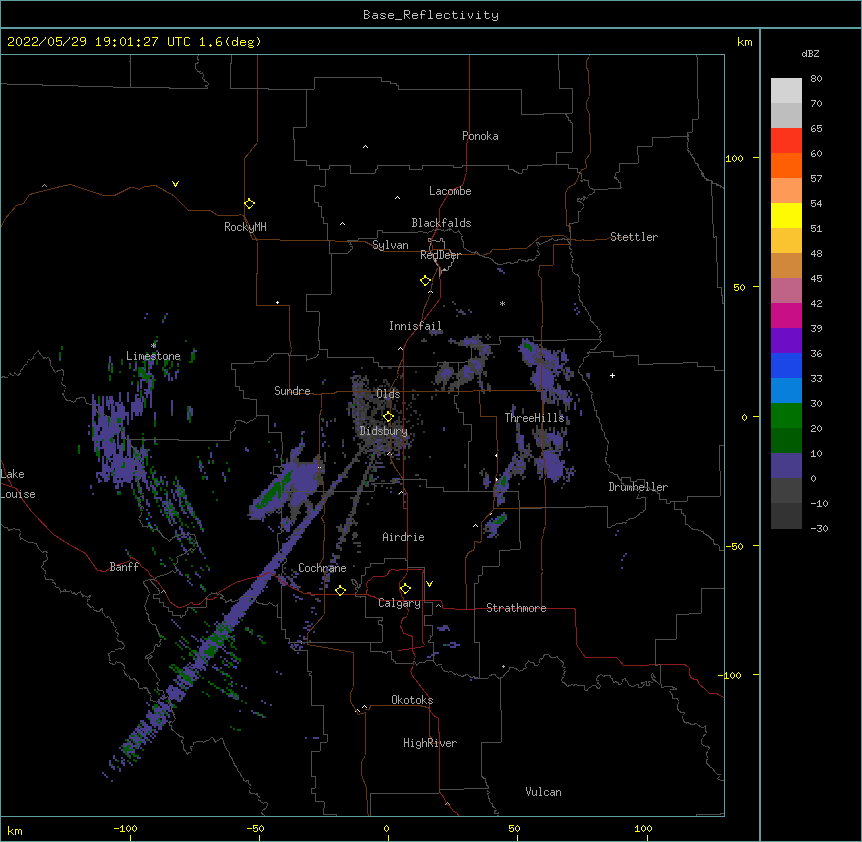Select the Blackfalds city label
Screen dimensions: 862x842
pyautogui.click(x=441, y=223)
